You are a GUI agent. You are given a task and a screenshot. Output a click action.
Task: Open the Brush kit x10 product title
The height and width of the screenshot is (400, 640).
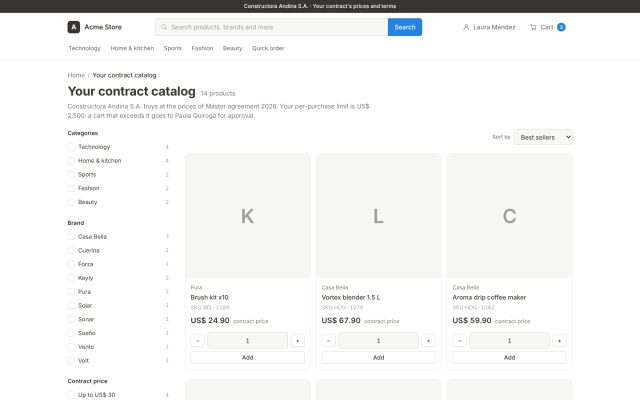tap(209, 298)
